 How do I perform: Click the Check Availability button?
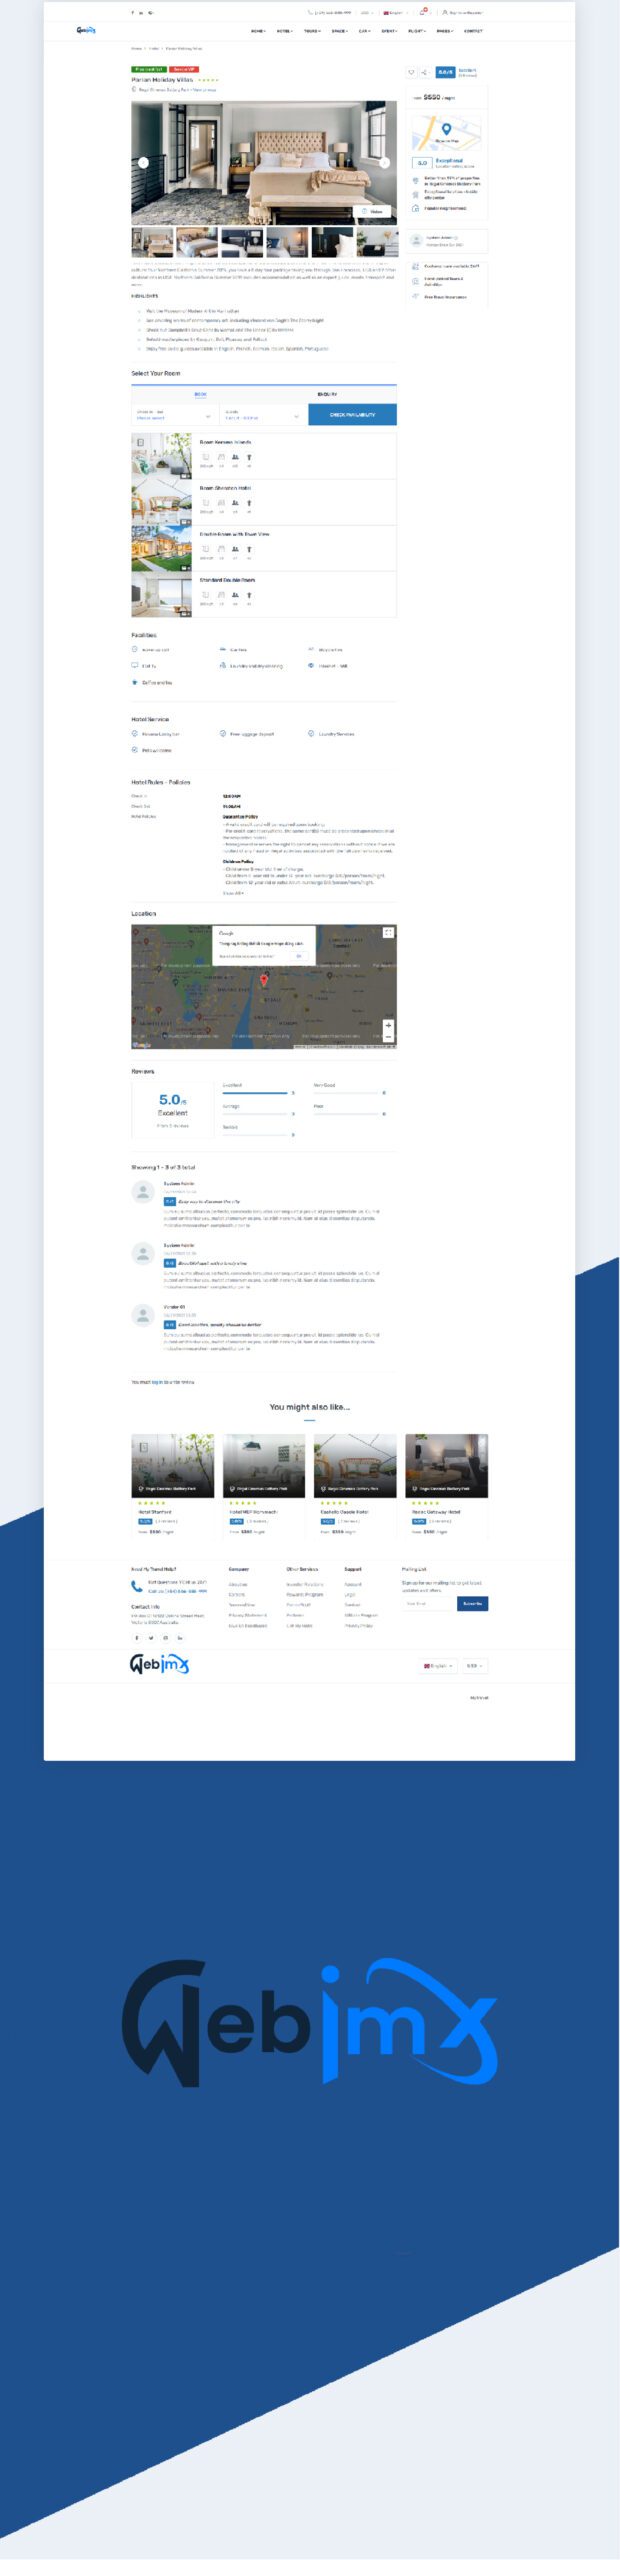pyautogui.click(x=352, y=415)
